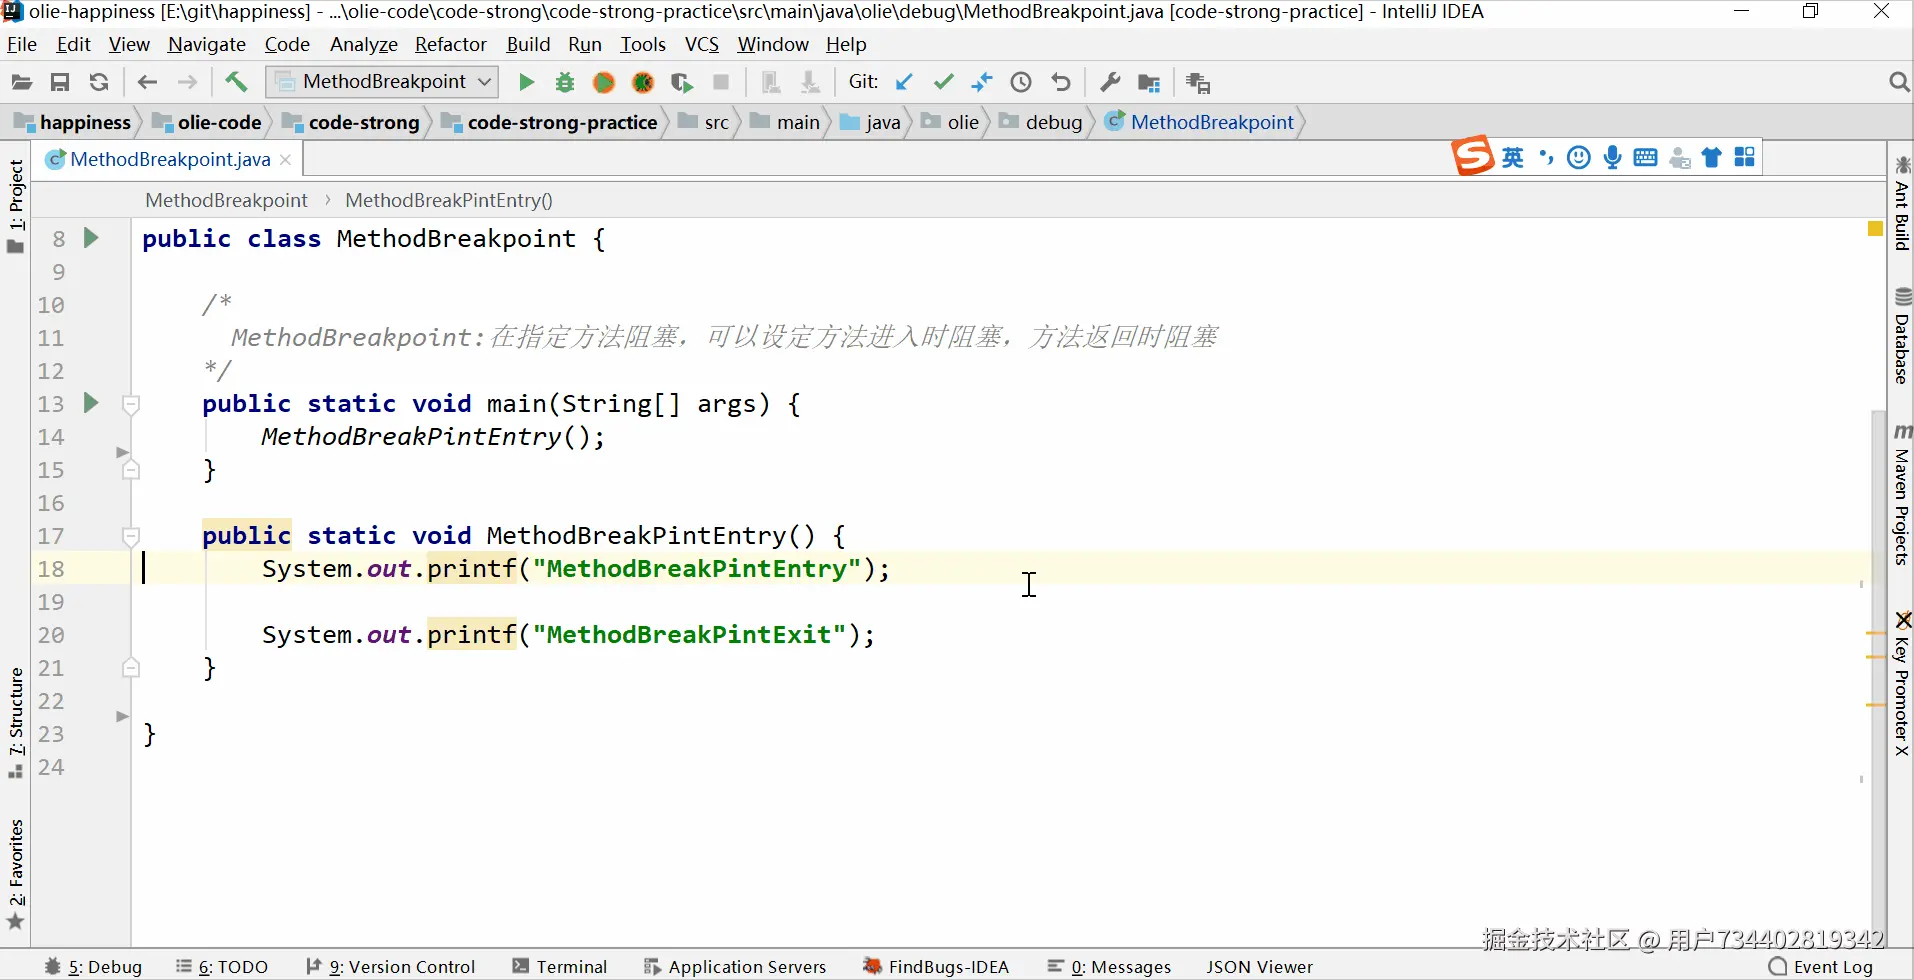The height and width of the screenshot is (980, 1914).
Task: Activate Sogou voice input microphone
Action: tap(1612, 157)
